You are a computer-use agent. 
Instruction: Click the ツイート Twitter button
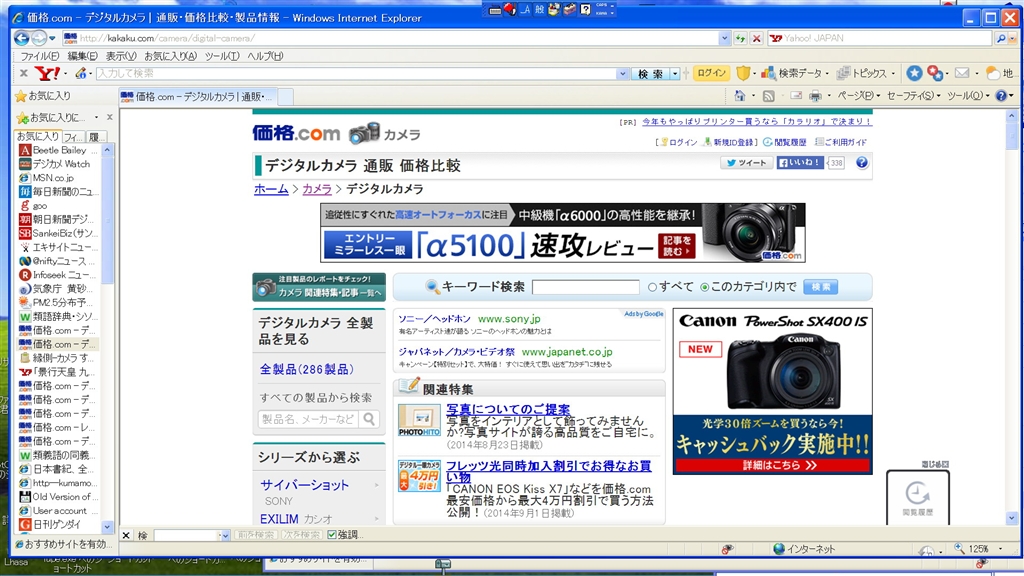tap(746, 163)
